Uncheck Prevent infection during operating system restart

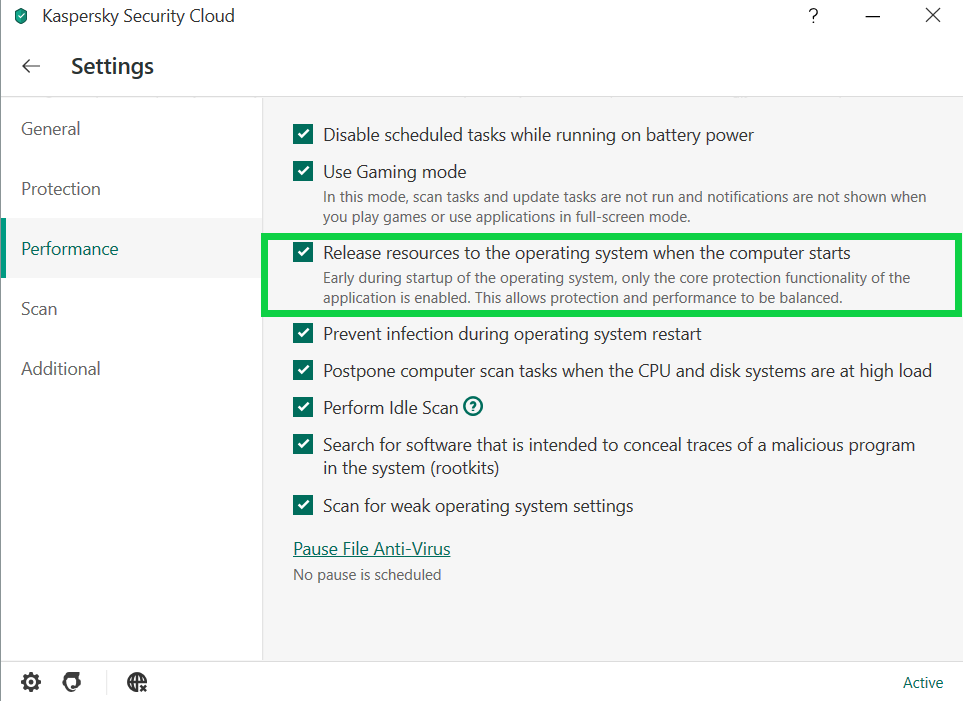point(303,333)
